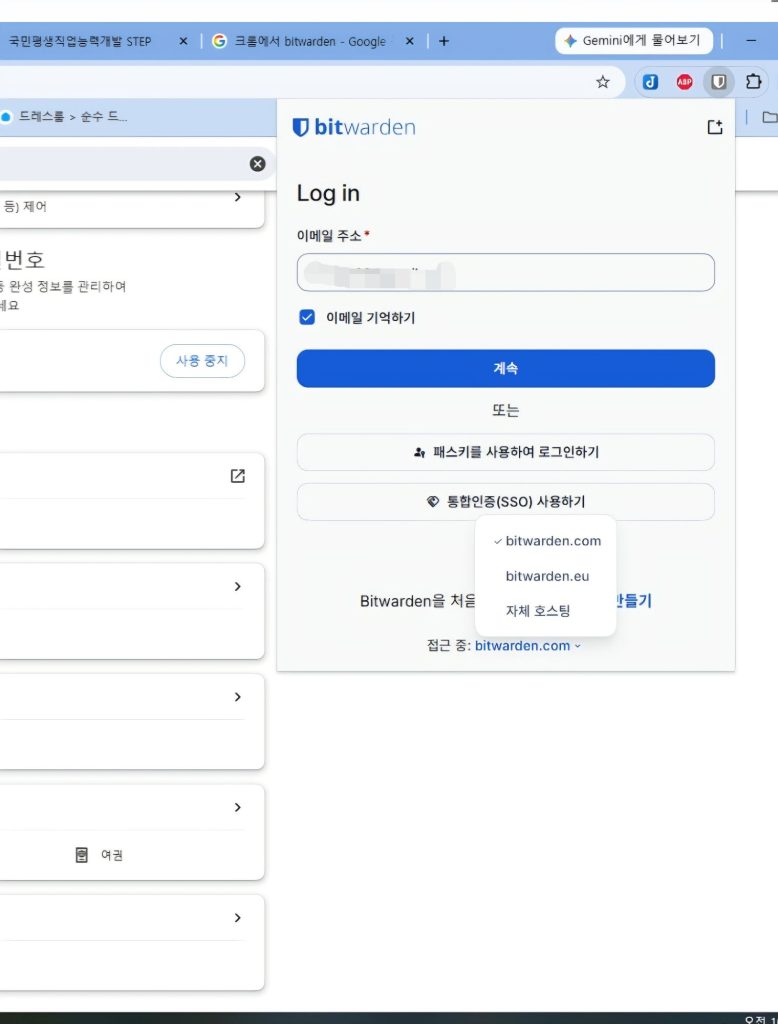Close the 국민평생직업능력개발 STEP tab
Screen dimensions: 778x1024
tap(184, 41)
